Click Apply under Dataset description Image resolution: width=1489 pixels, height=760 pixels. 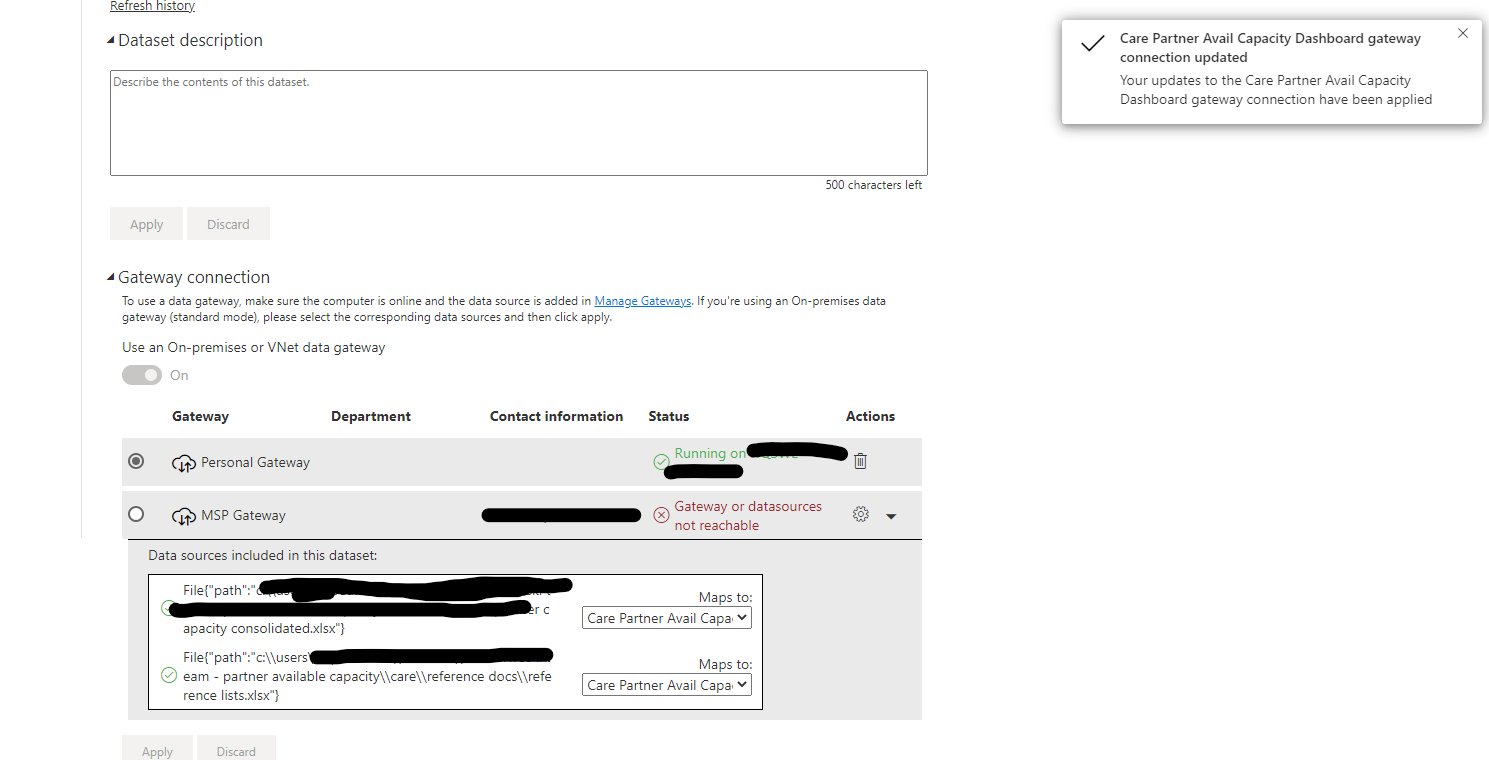[146, 224]
